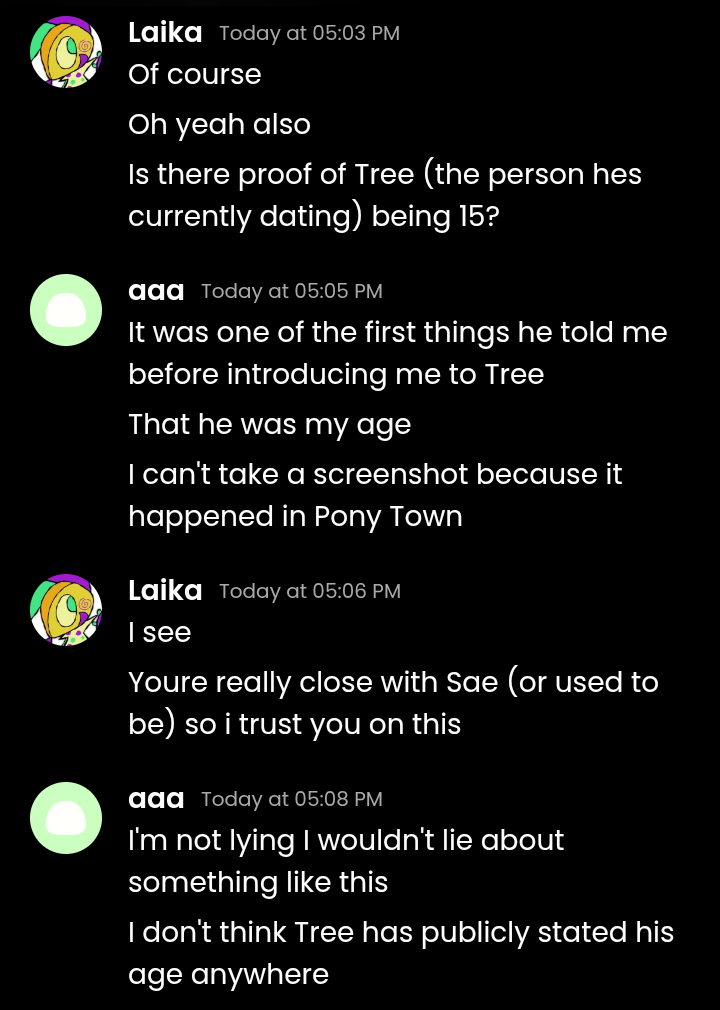Select the message starting "I'm not lying"
The width and height of the screenshot is (720, 1010).
(346, 861)
